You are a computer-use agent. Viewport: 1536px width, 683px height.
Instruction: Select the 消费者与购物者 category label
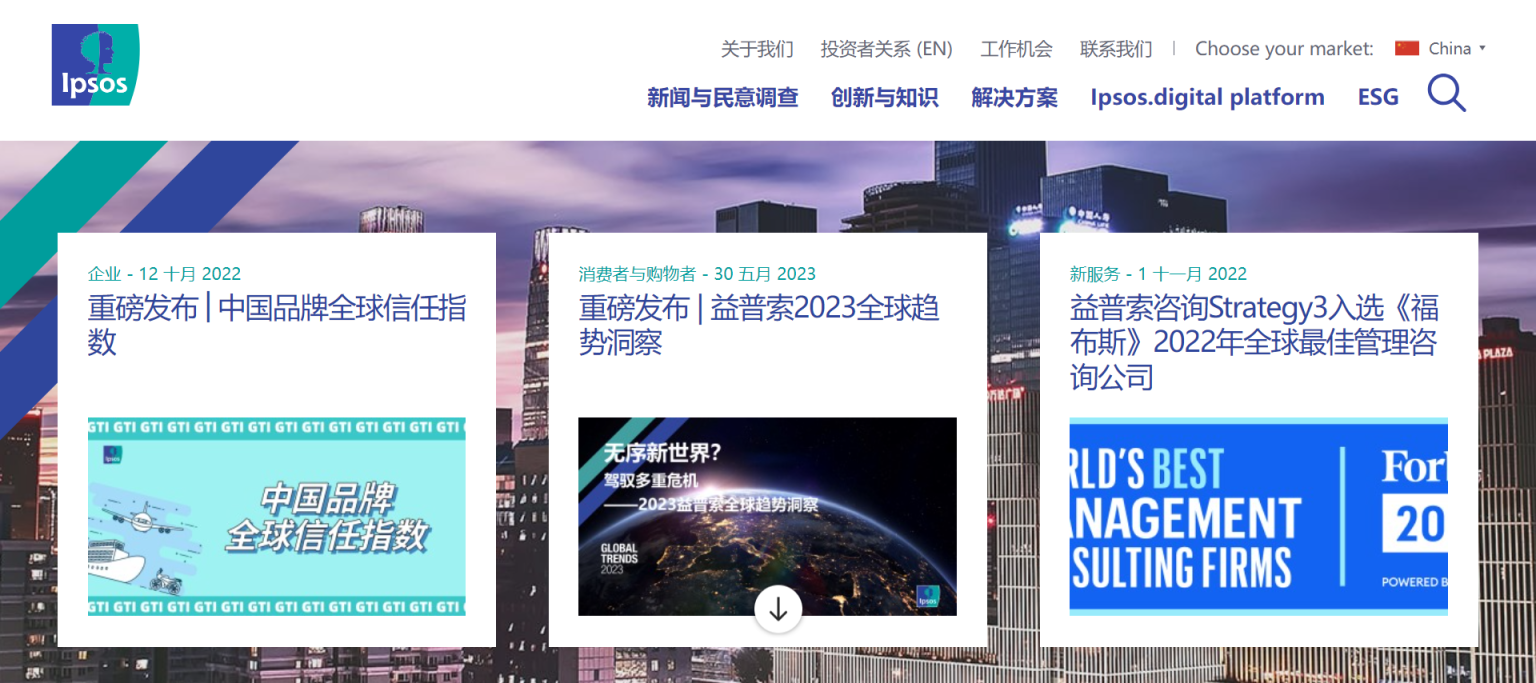click(x=636, y=272)
